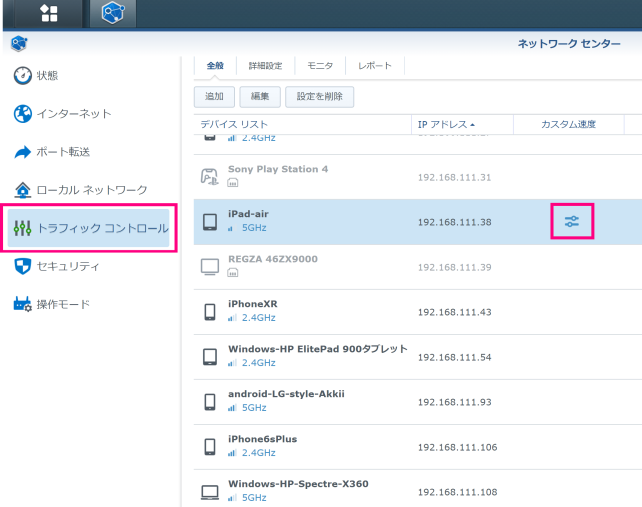Click IP address 192.168.111.108

pos(457,492)
